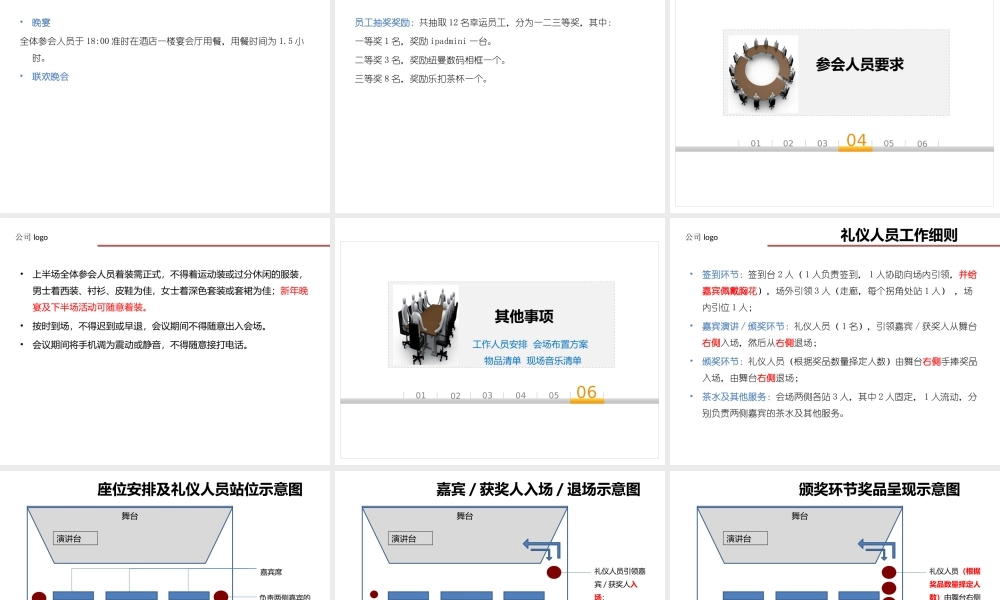The width and height of the screenshot is (1000, 600).
Task: Click the 礼仪人员工作细则 slide title
Action: click(899, 235)
